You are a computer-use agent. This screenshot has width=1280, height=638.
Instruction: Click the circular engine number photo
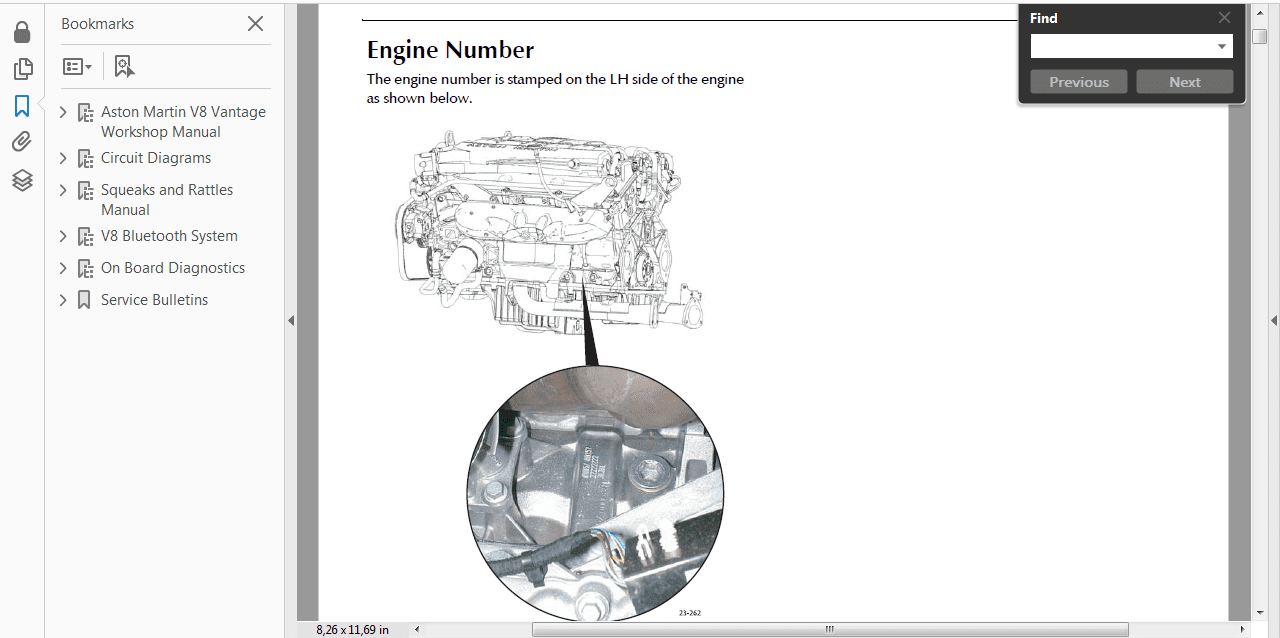(x=595, y=494)
